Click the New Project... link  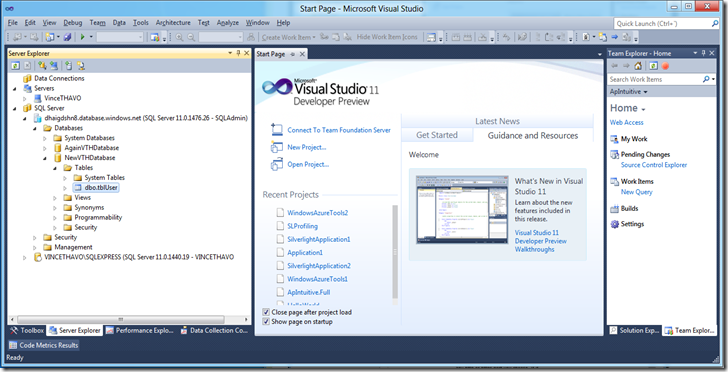pos(307,147)
